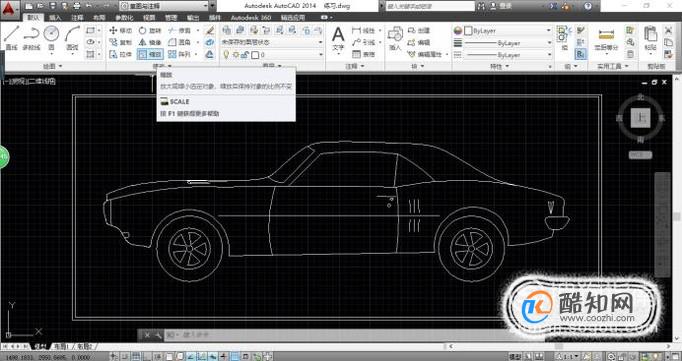
Task: Toggle the layer lock icon
Action: 246,55
